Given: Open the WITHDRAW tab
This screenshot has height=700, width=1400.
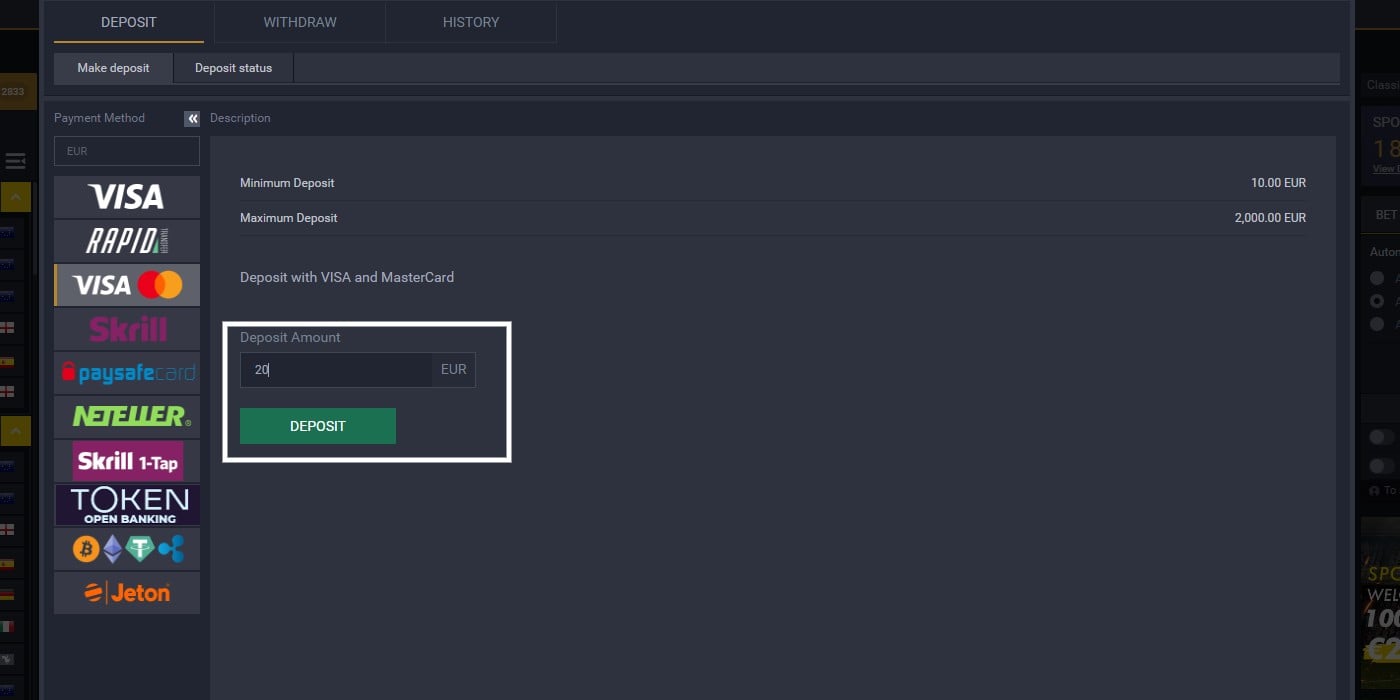Looking at the screenshot, I should point(300,22).
